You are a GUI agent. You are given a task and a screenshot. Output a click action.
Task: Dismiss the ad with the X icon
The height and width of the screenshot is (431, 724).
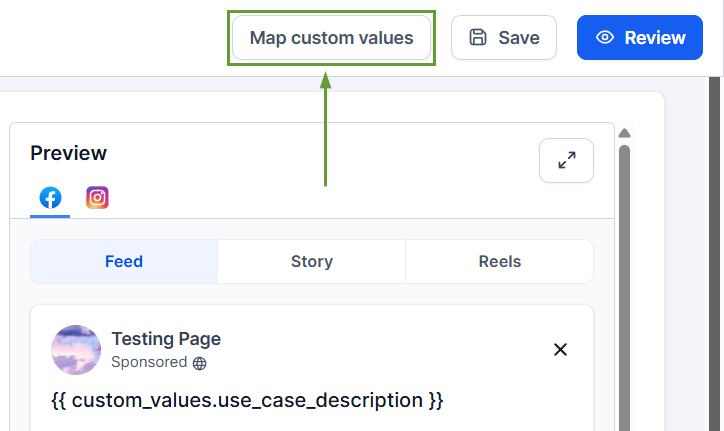(x=560, y=350)
